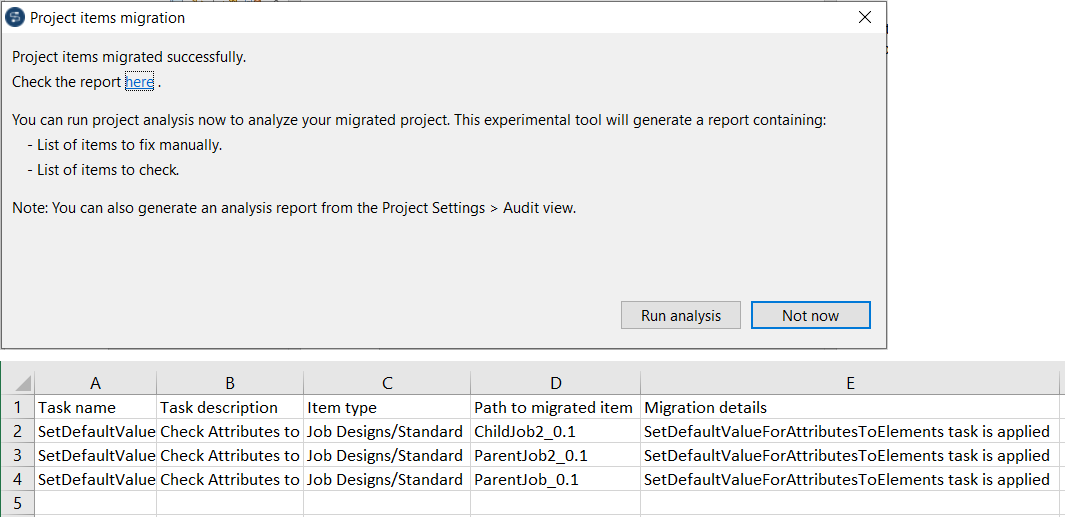This screenshot has height=517, width=1065.
Task: Open the migration report via the 'here' link
Action: pos(139,82)
